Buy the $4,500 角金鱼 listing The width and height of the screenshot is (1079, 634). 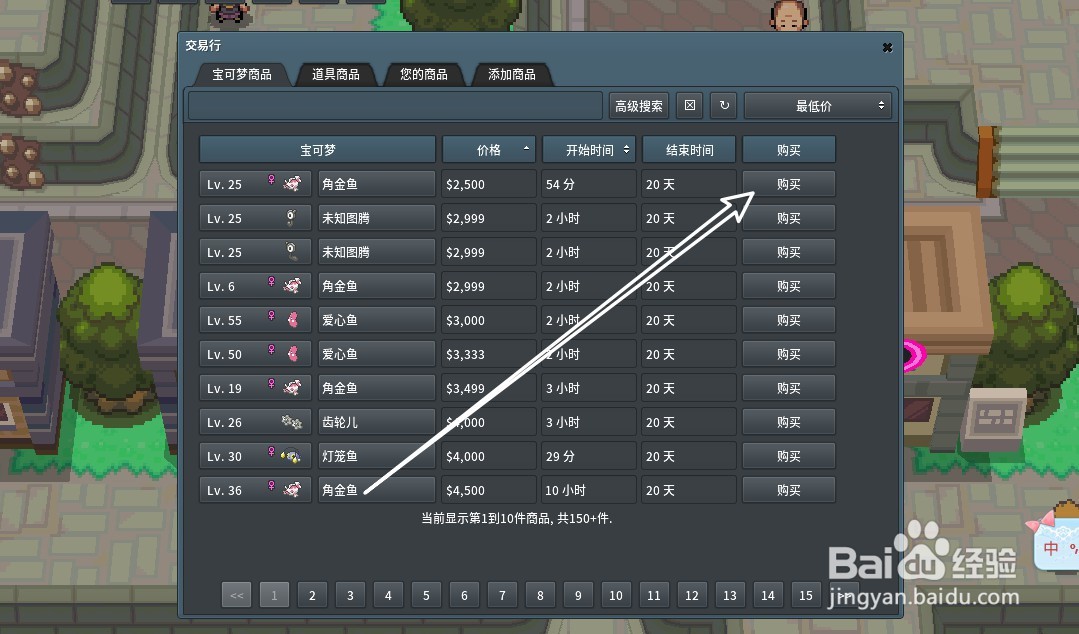(x=789, y=489)
